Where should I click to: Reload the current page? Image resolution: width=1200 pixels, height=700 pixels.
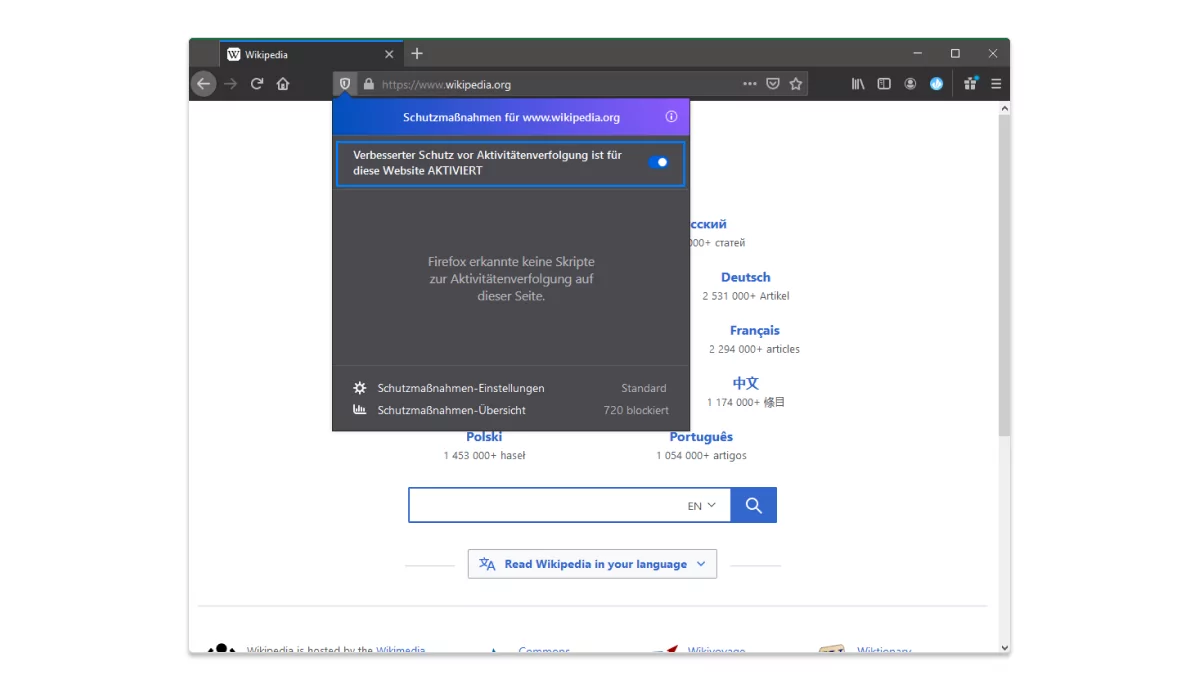coord(257,84)
